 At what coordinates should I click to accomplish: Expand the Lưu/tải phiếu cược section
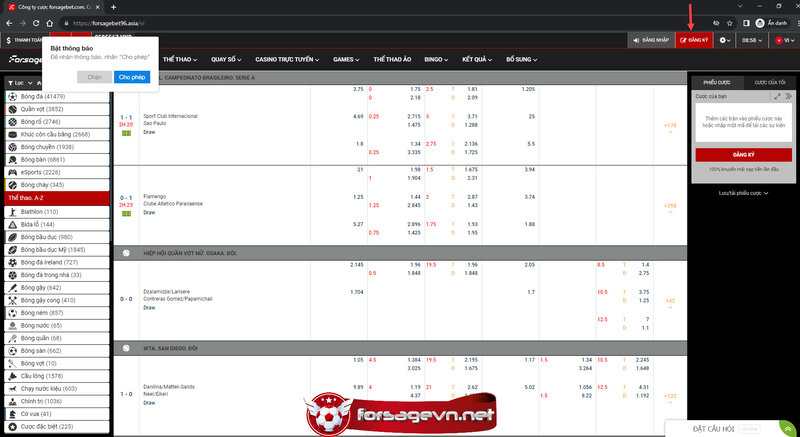click(x=742, y=192)
